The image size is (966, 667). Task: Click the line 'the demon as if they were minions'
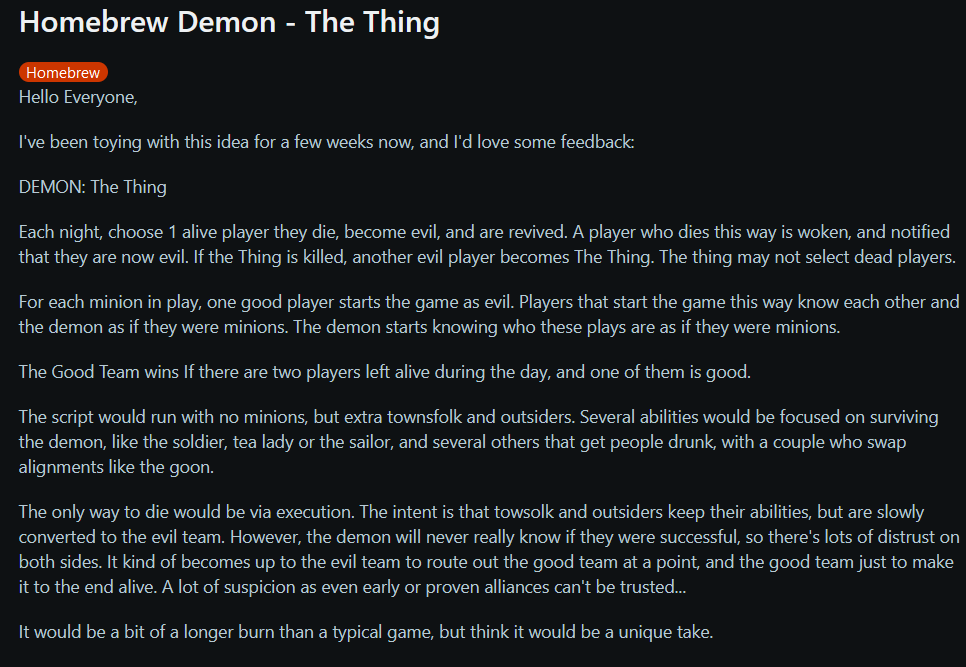(429, 327)
